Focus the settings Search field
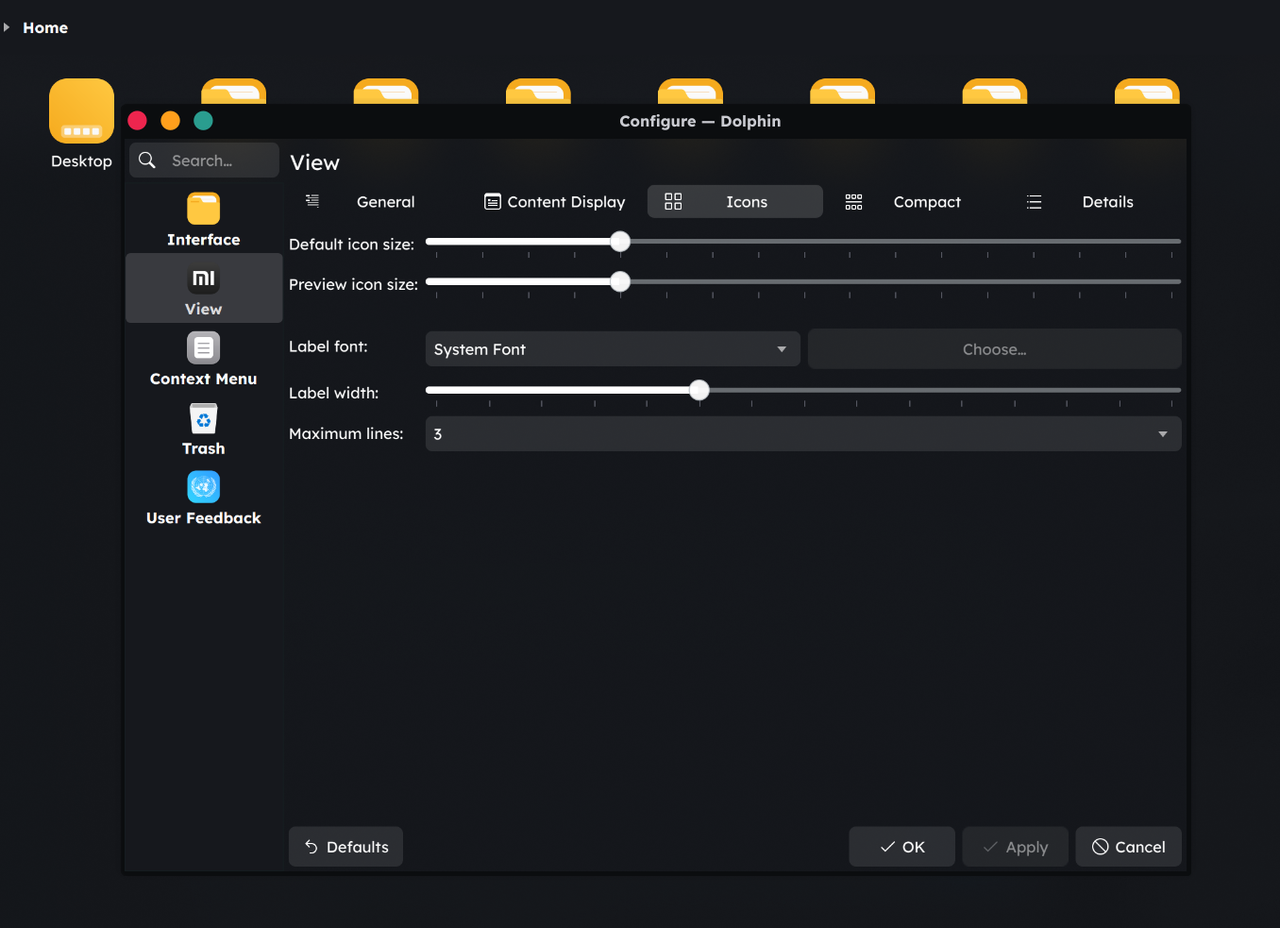1280x928 pixels. [x=204, y=160]
